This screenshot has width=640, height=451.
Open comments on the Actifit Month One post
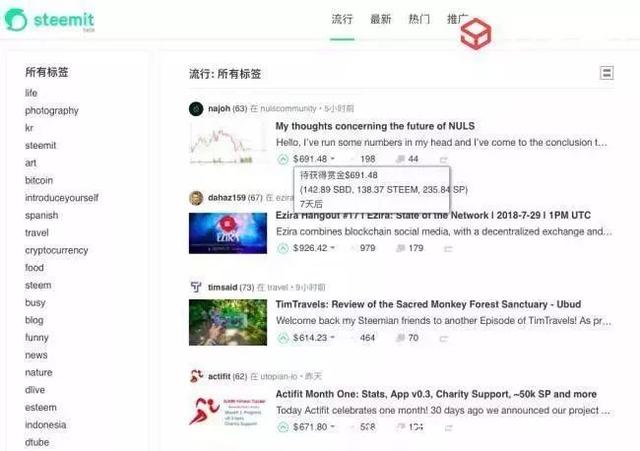410,427
